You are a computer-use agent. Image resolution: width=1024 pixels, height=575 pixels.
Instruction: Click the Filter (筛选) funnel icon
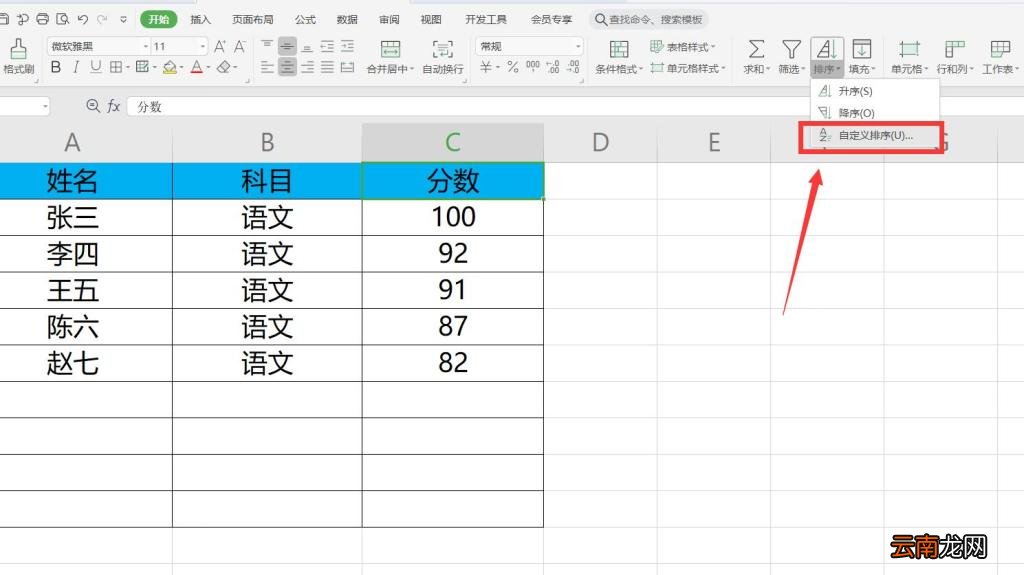pos(792,49)
